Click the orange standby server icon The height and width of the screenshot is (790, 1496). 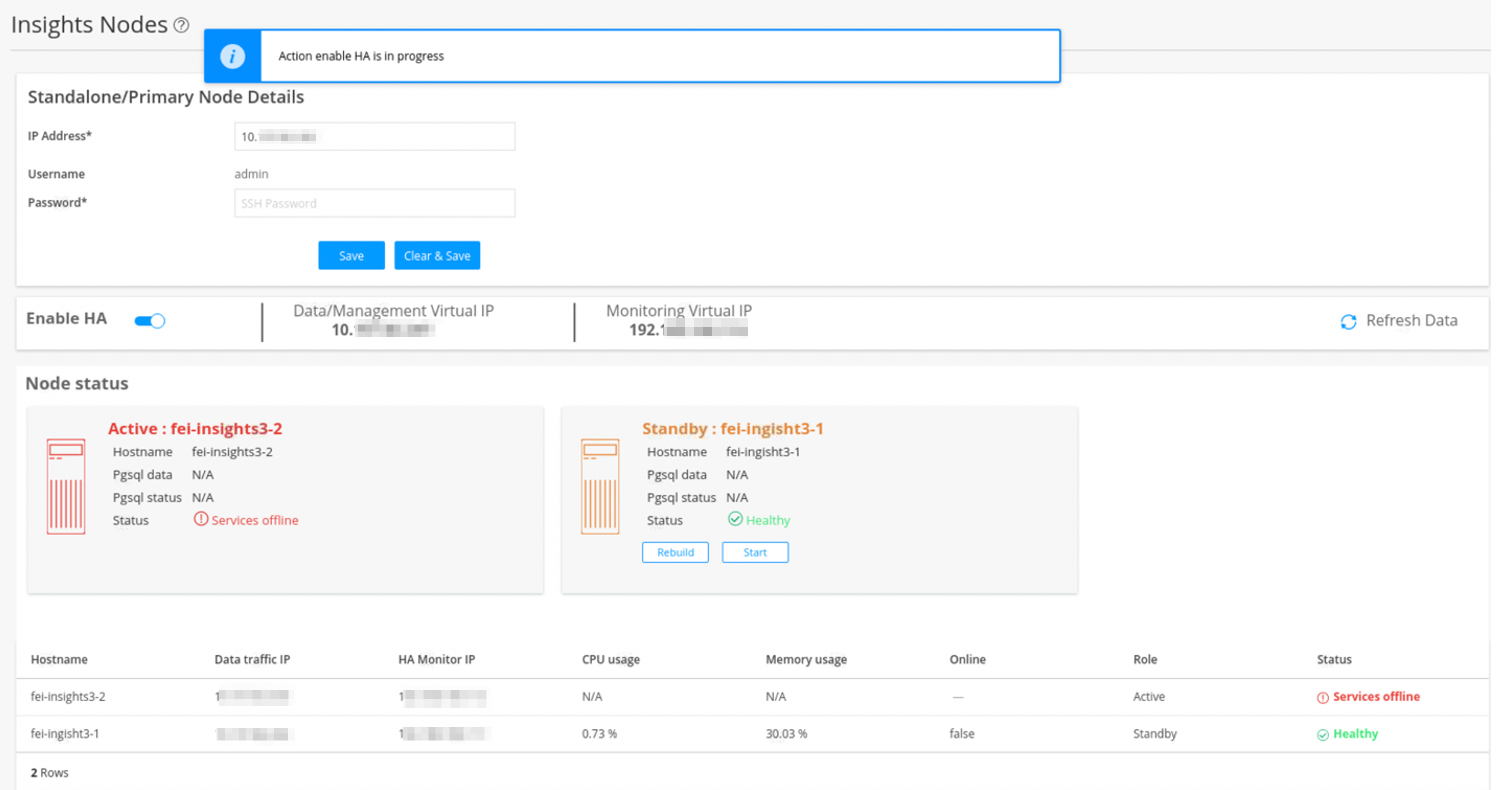tap(600, 487)
